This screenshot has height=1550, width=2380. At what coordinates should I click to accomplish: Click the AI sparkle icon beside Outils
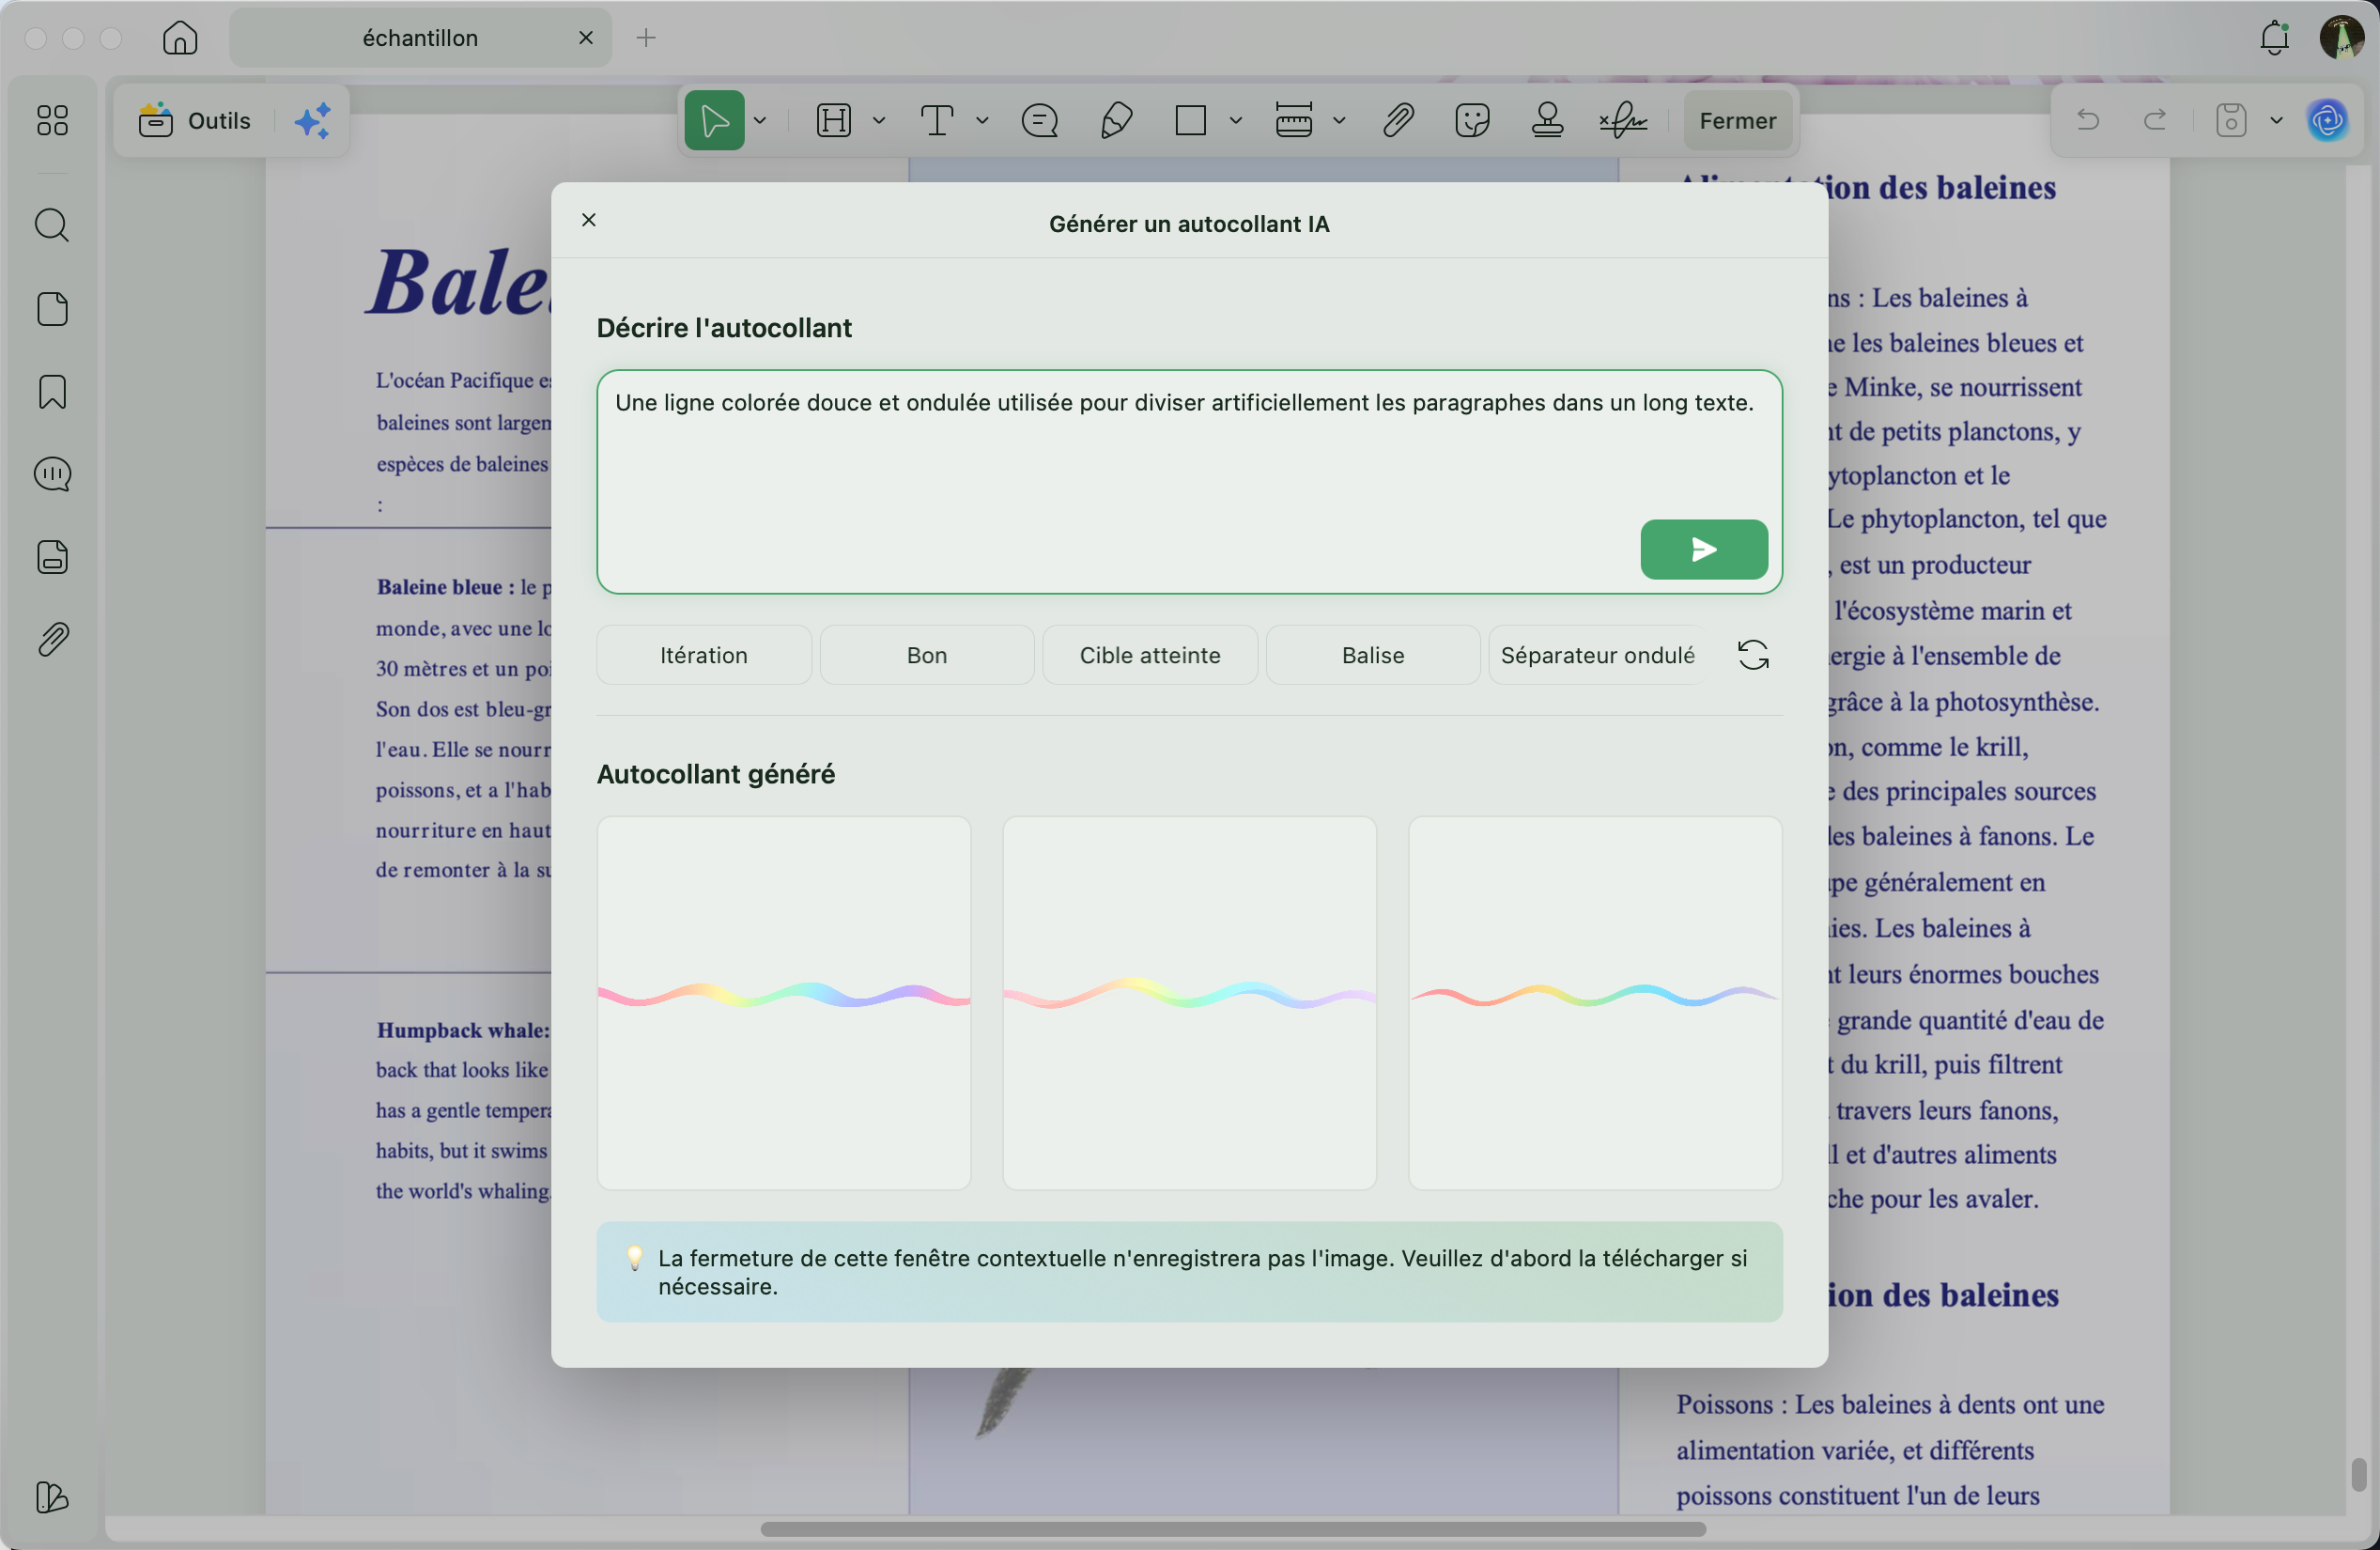313,121
